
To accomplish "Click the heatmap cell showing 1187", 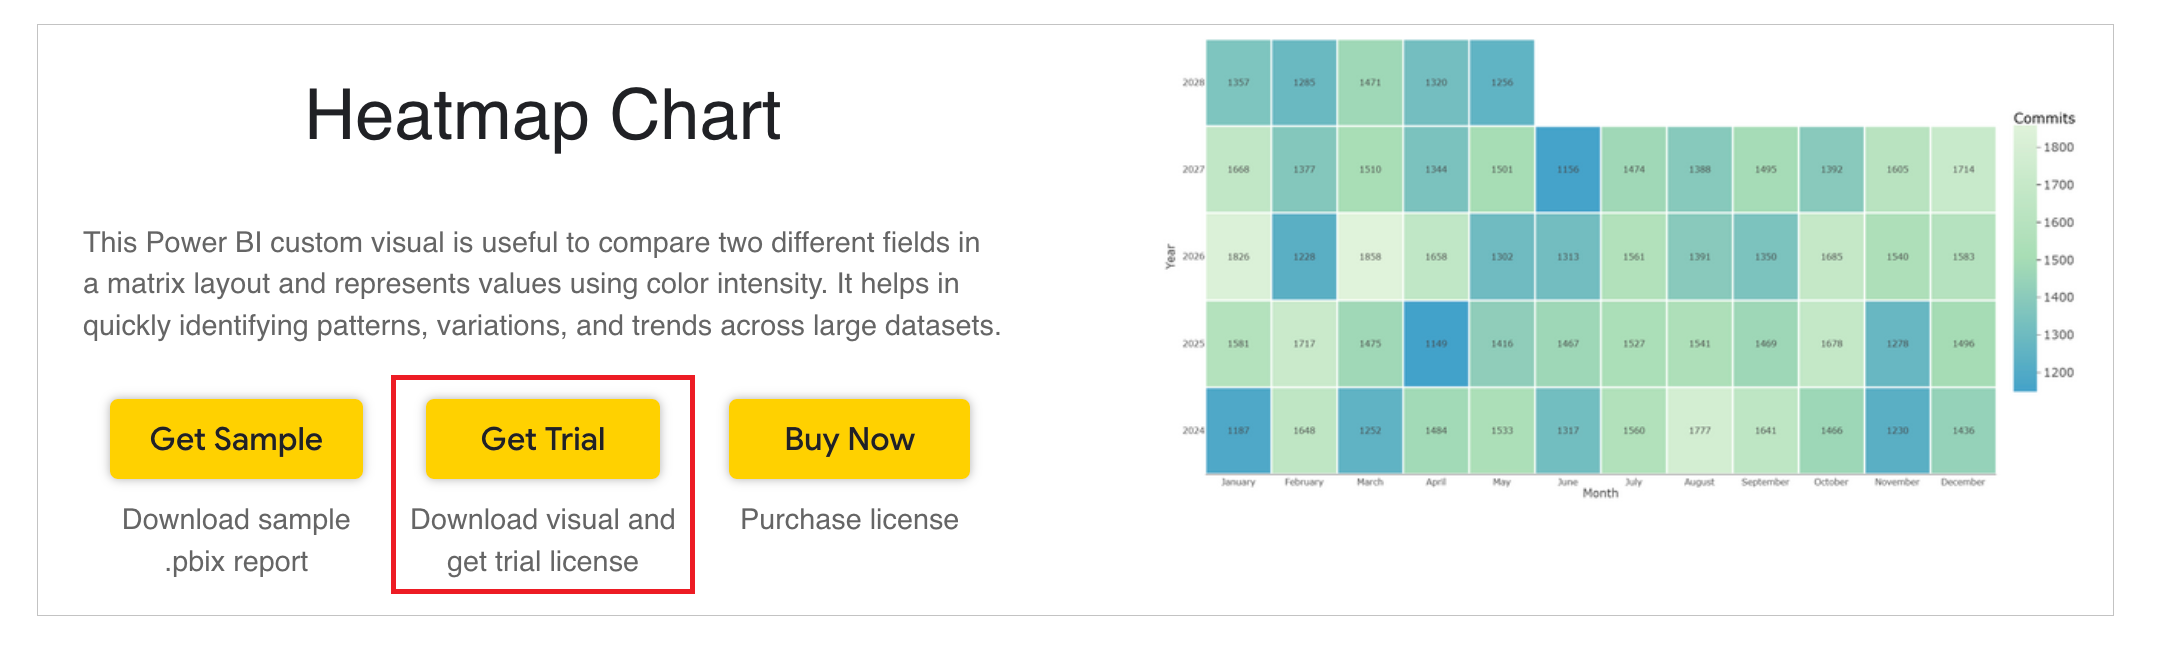I will click(x=1238, y=430).
